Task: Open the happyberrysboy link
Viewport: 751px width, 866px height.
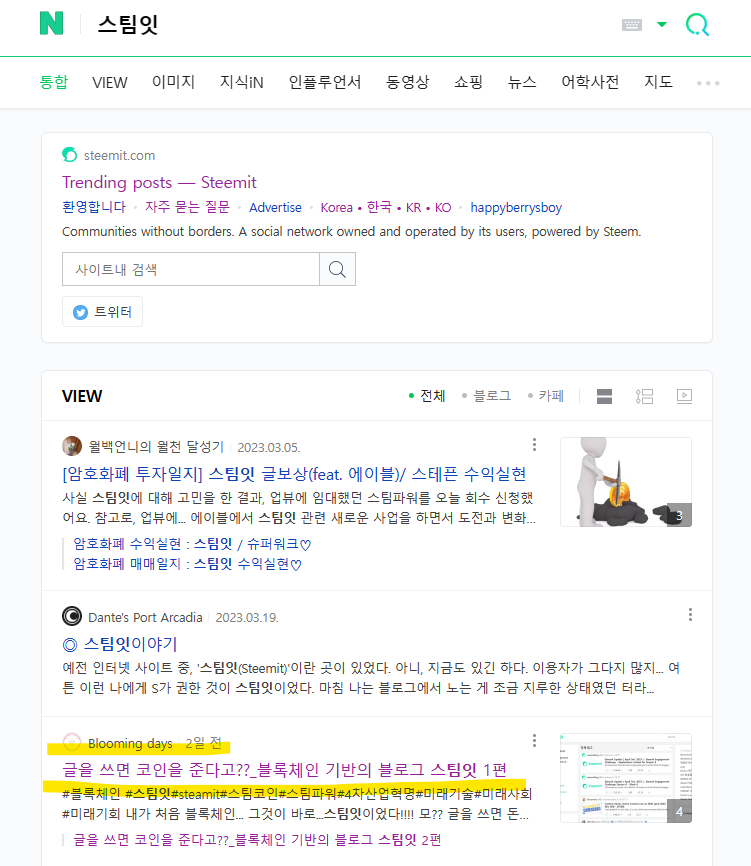Action: [x=516, y=208]
